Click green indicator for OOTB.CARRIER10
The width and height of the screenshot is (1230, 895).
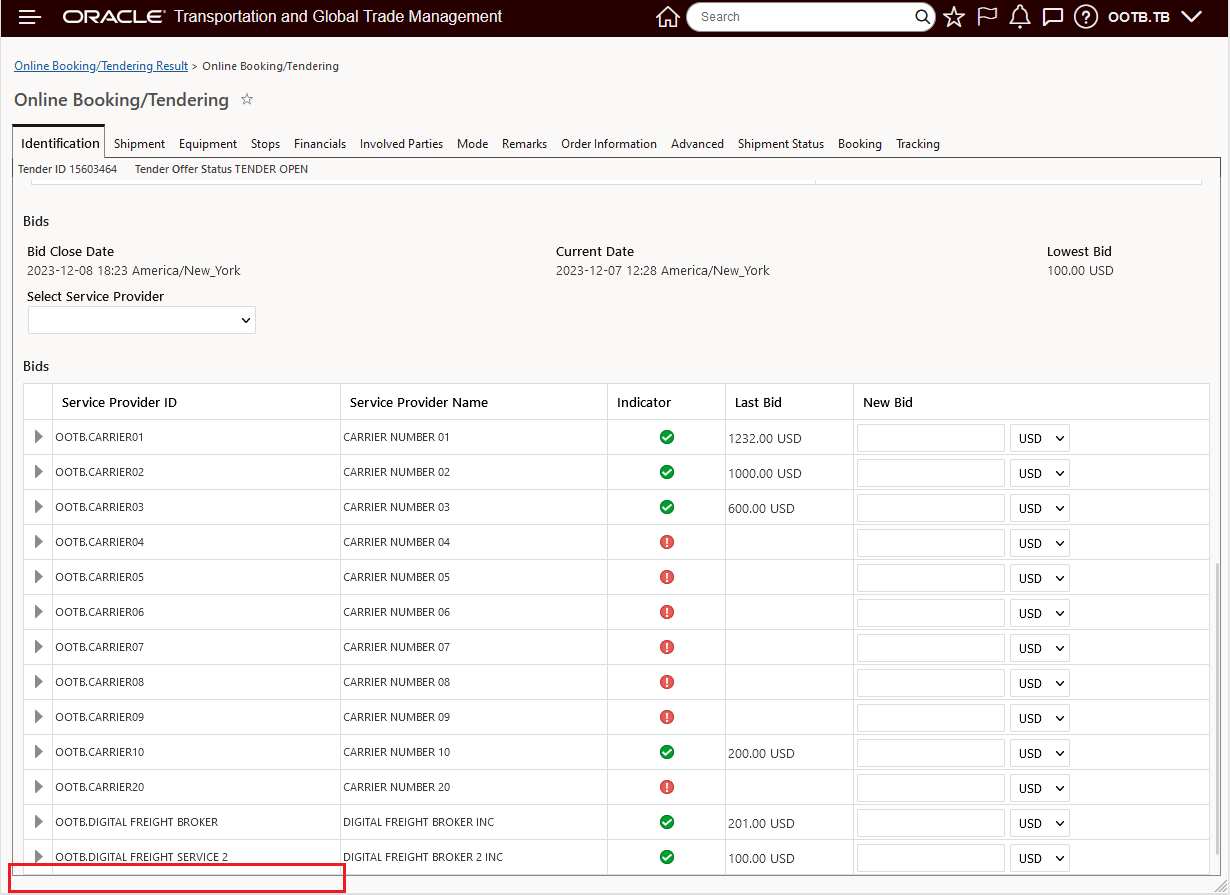[667, 752]
